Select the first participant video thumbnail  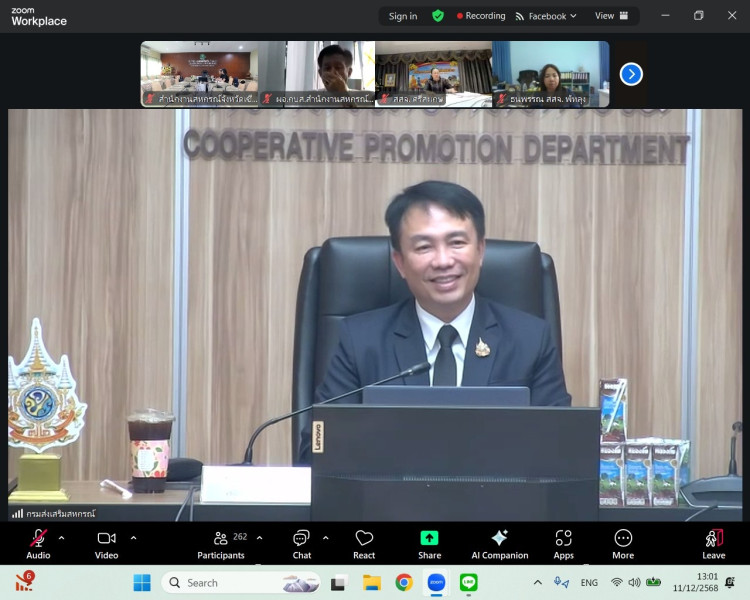point(198,73)
